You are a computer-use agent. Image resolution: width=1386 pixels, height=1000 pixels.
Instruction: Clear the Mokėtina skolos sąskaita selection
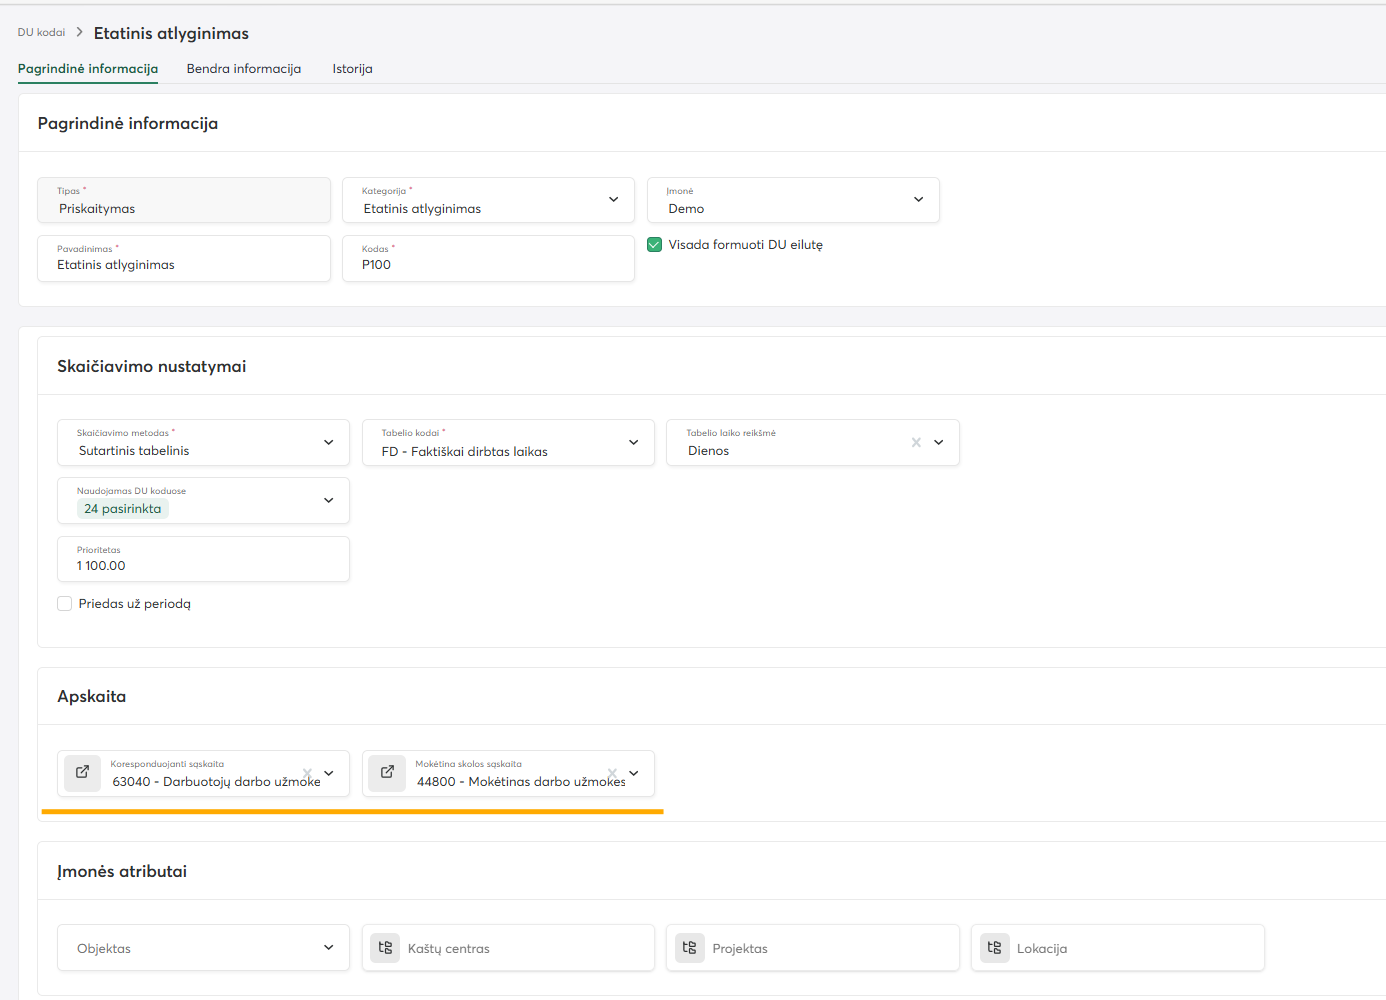pos(612,773)
